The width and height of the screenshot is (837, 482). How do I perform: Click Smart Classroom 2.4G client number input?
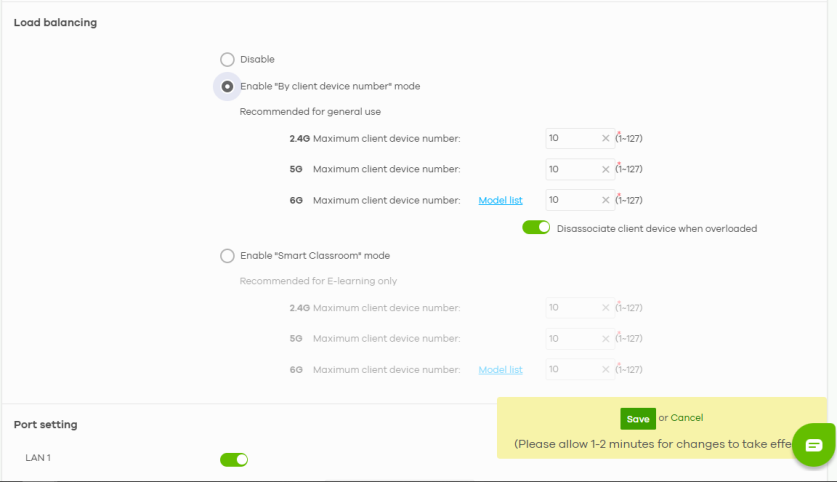pyautogui.click(x=572, y=308)
